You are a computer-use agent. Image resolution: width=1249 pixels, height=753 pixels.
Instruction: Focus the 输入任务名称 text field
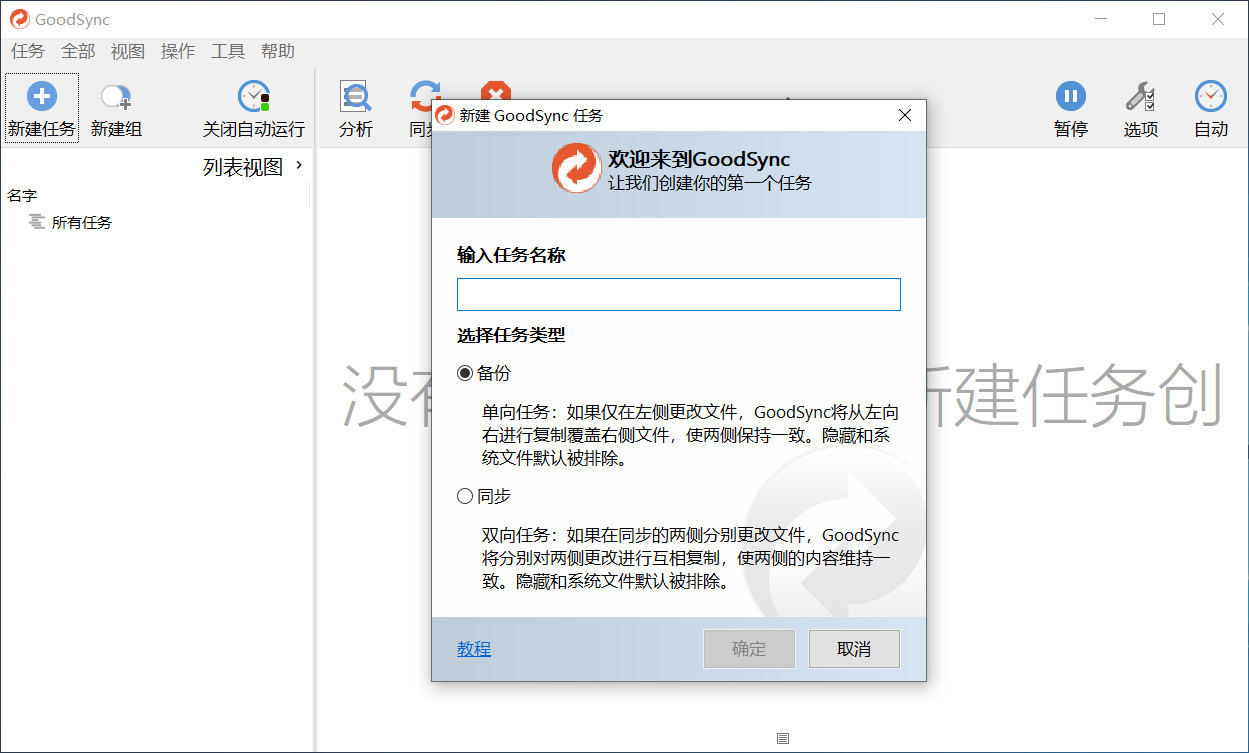click(x=679, y=294)
